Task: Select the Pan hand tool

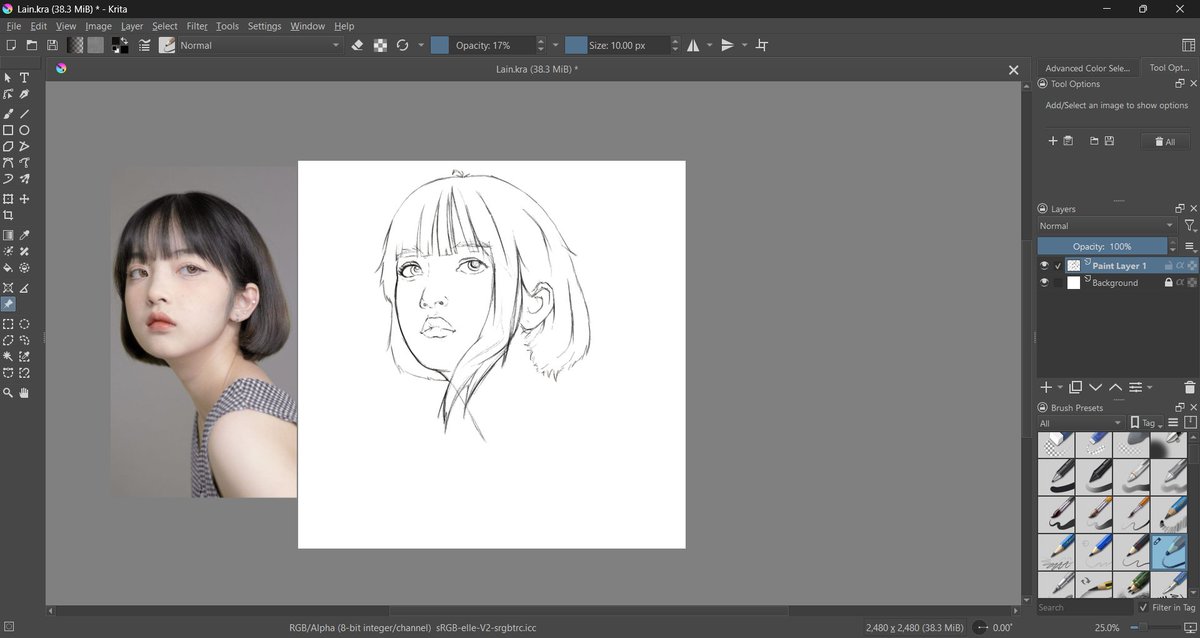Action: 25,393
